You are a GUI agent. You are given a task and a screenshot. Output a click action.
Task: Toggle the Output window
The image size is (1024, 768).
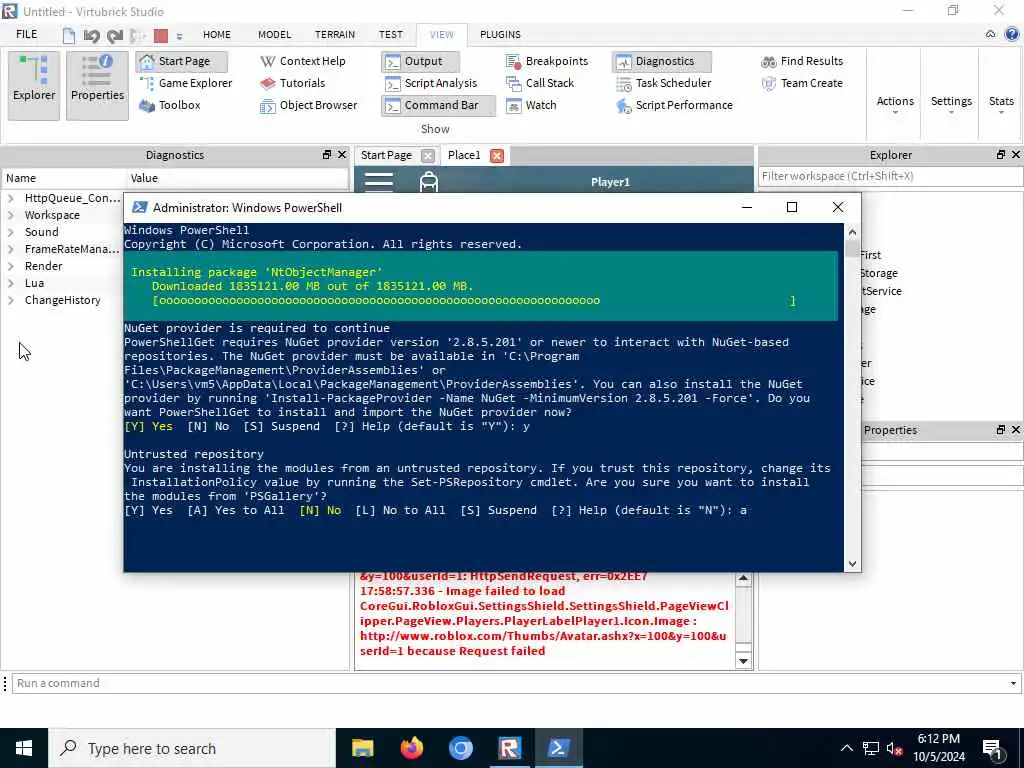point(420,61)
